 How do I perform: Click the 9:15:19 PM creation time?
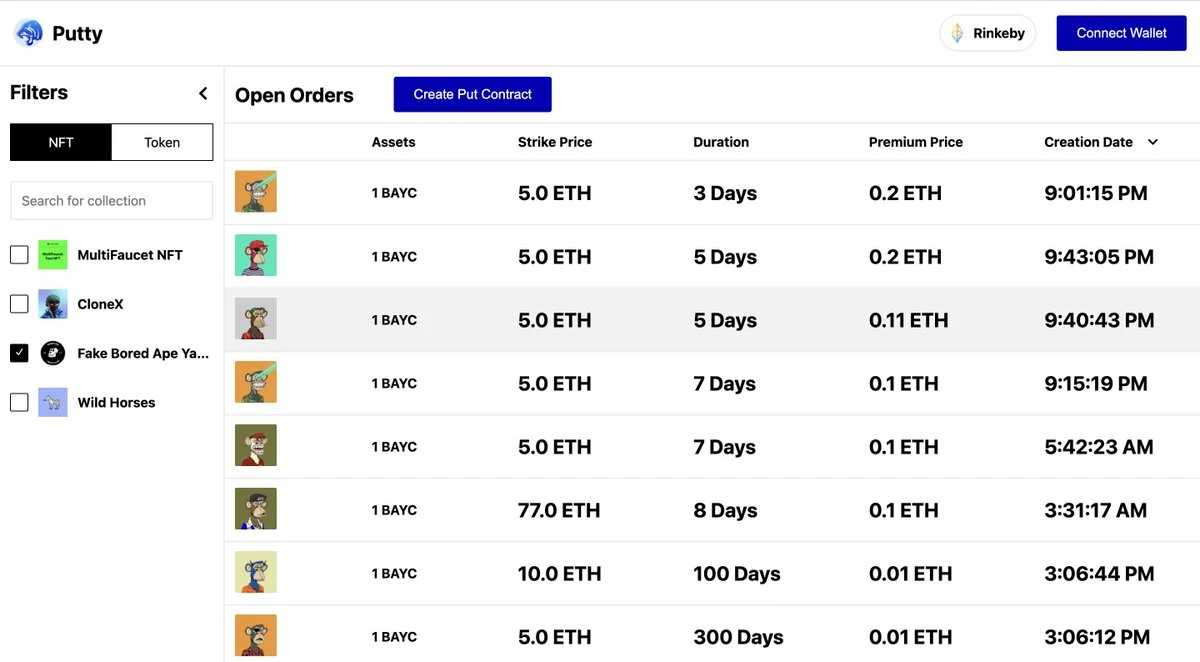tap(1096, 383)
